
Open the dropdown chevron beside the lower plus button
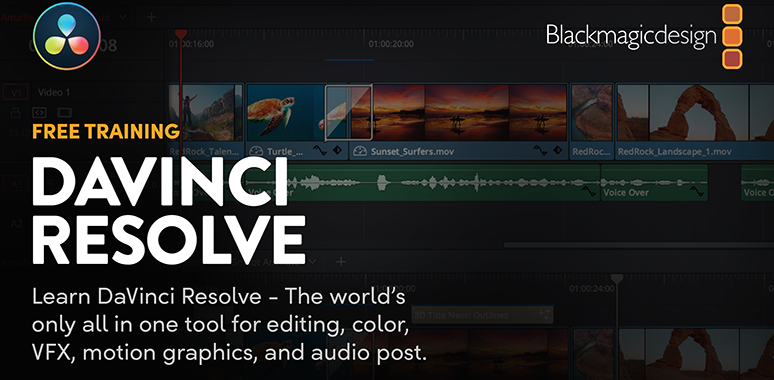pyautogui.click(x=312, y=262)
